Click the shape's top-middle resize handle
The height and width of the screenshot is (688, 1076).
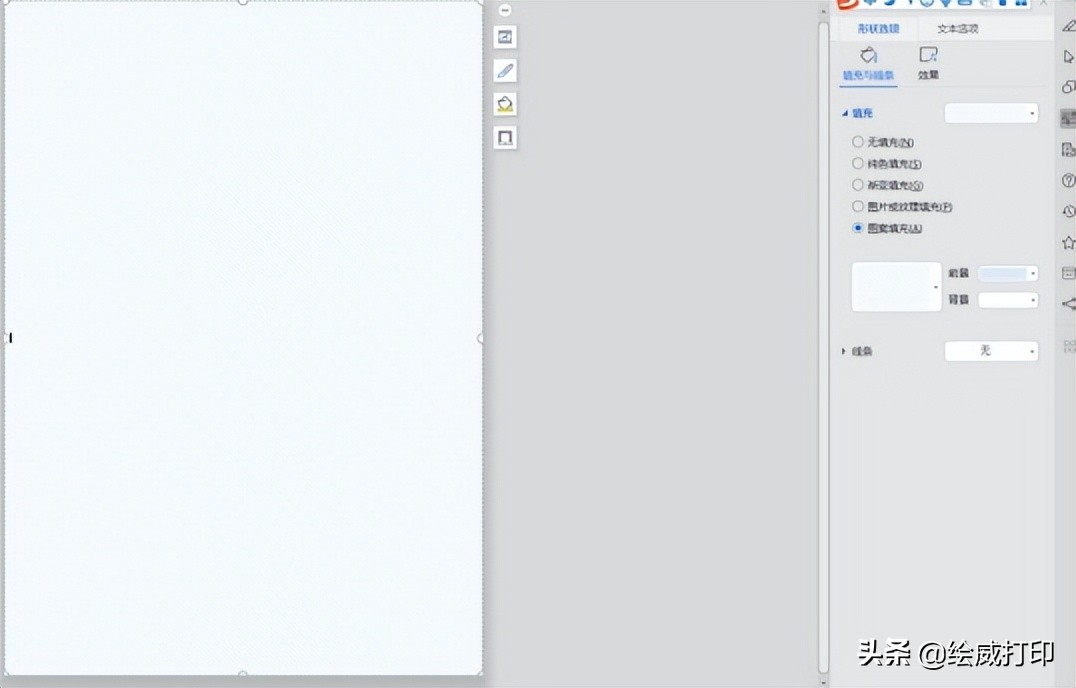(x=243, y=2)
